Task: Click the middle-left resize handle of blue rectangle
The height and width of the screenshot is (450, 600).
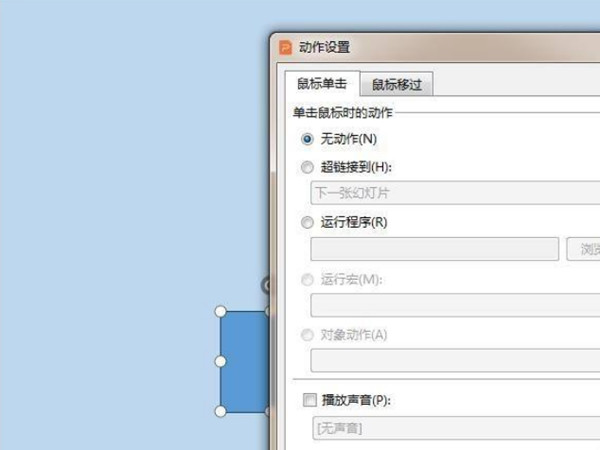Action: 221,361
